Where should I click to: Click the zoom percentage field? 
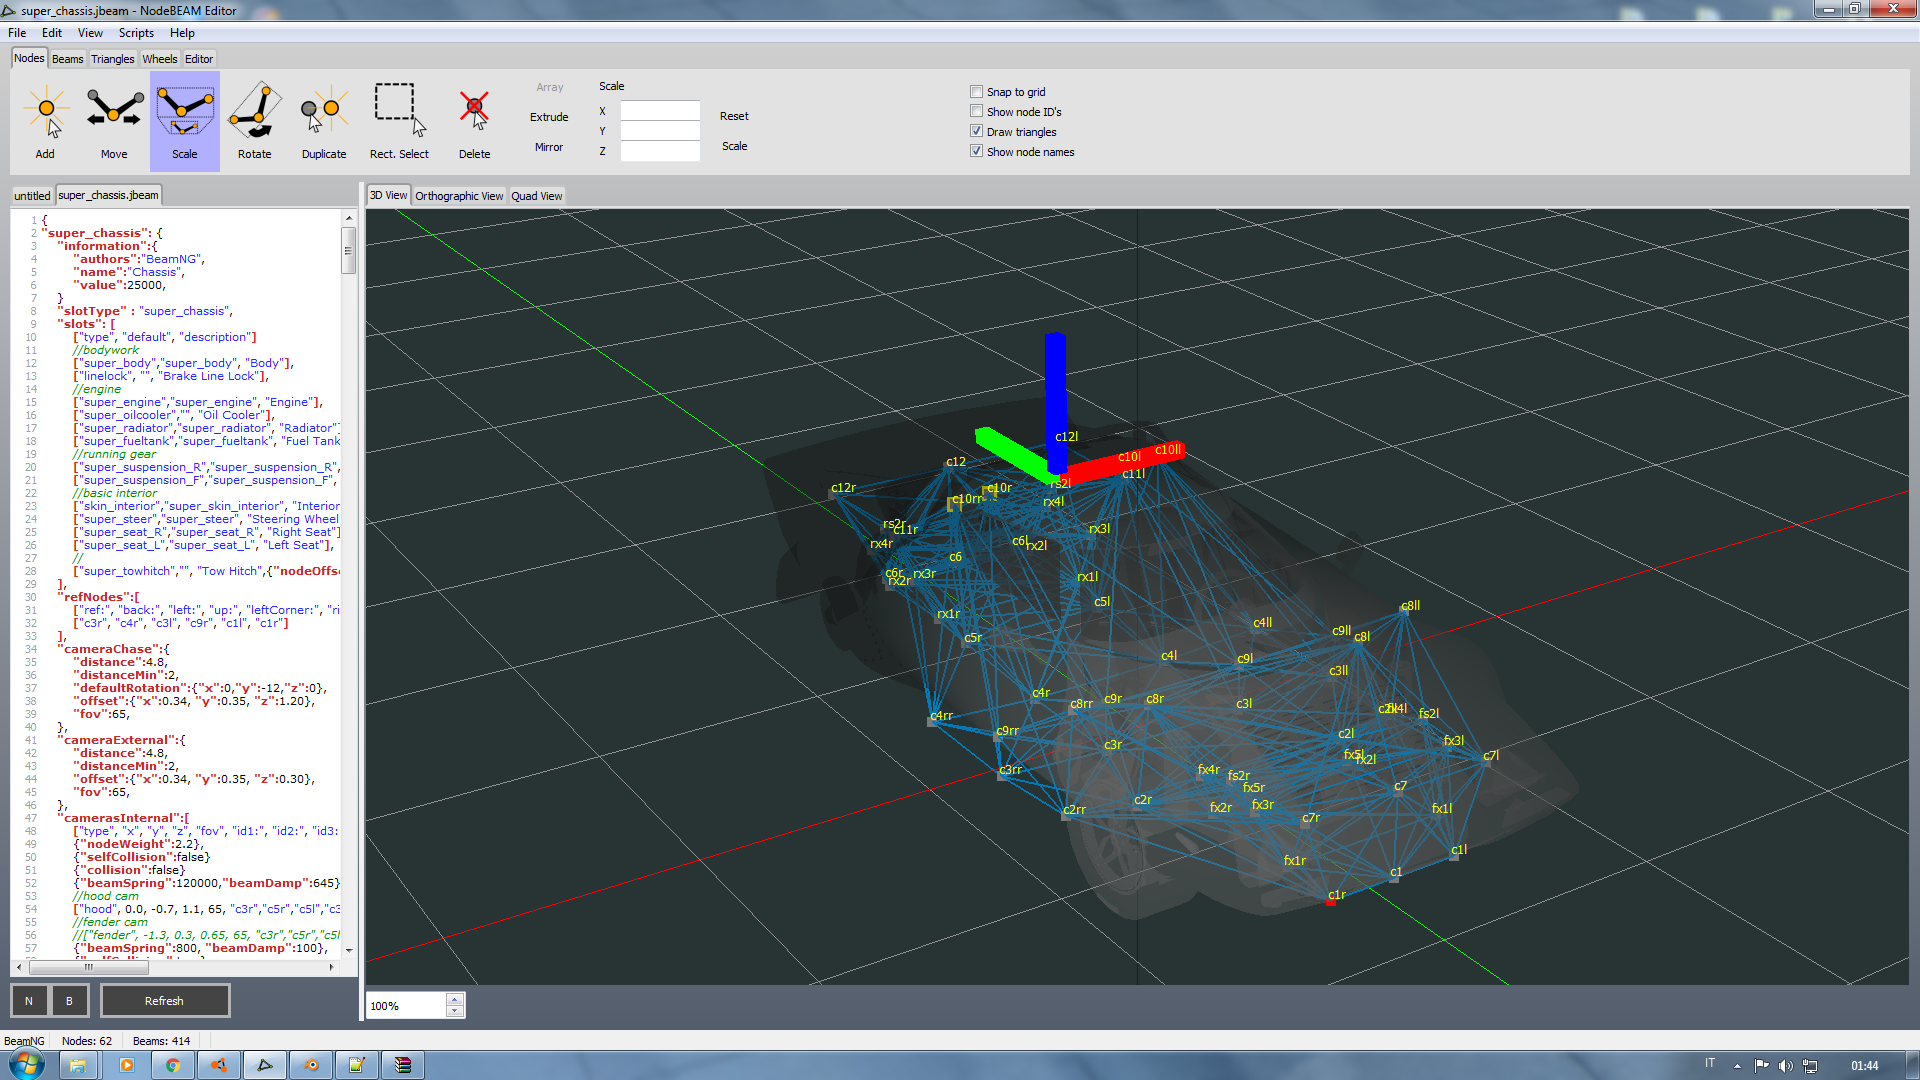407,1005
